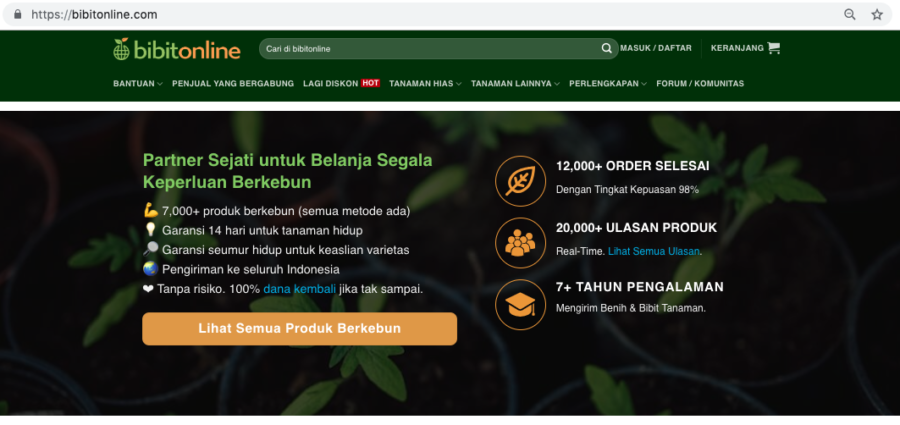The image size is (900, 425).
Task: Click the browser zoom magnifier icon
Action: point(849,15)
